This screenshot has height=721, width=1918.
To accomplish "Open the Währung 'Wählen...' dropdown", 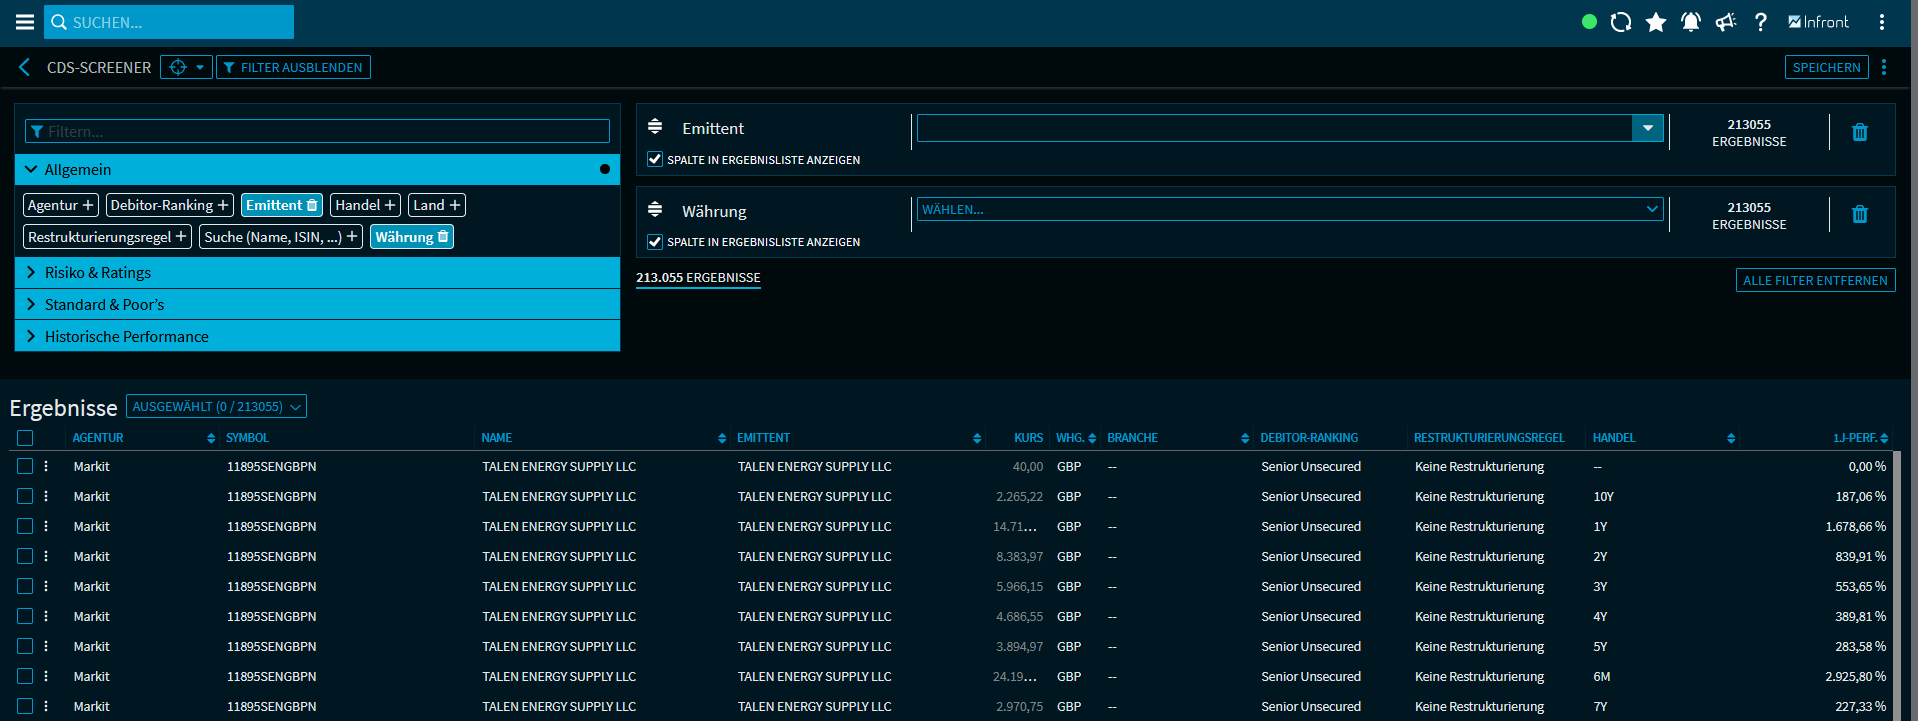I will (x=1289, y=210).
